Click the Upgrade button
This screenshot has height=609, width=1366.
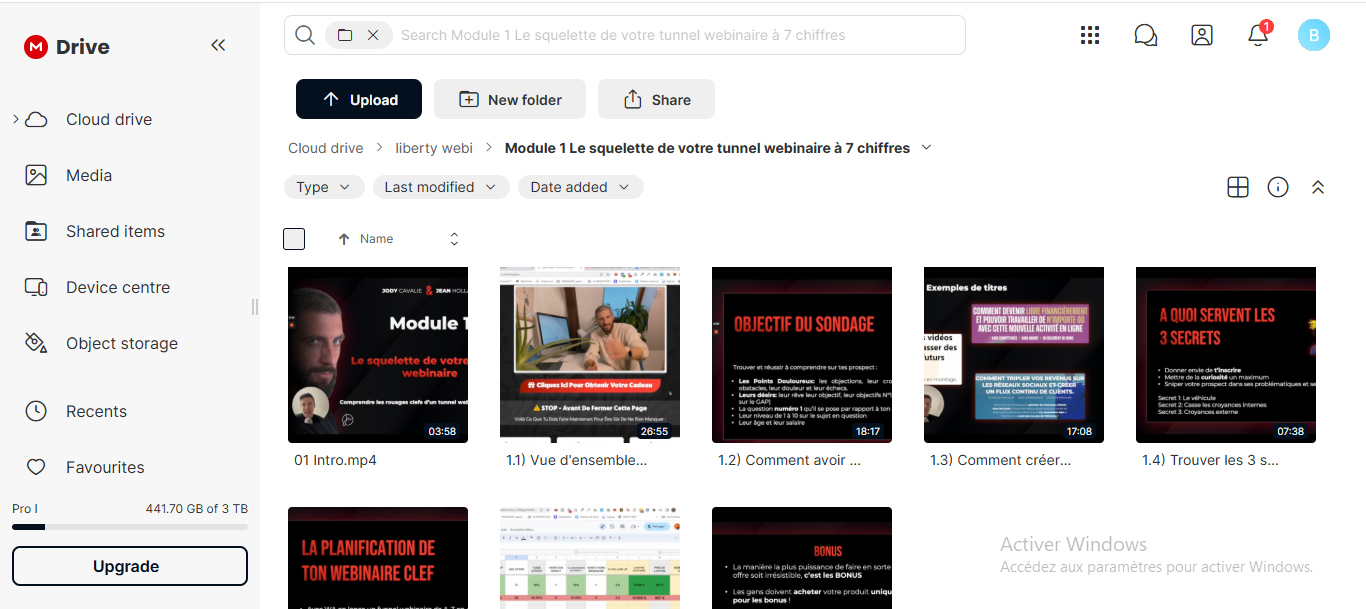(x=130, y=566)
